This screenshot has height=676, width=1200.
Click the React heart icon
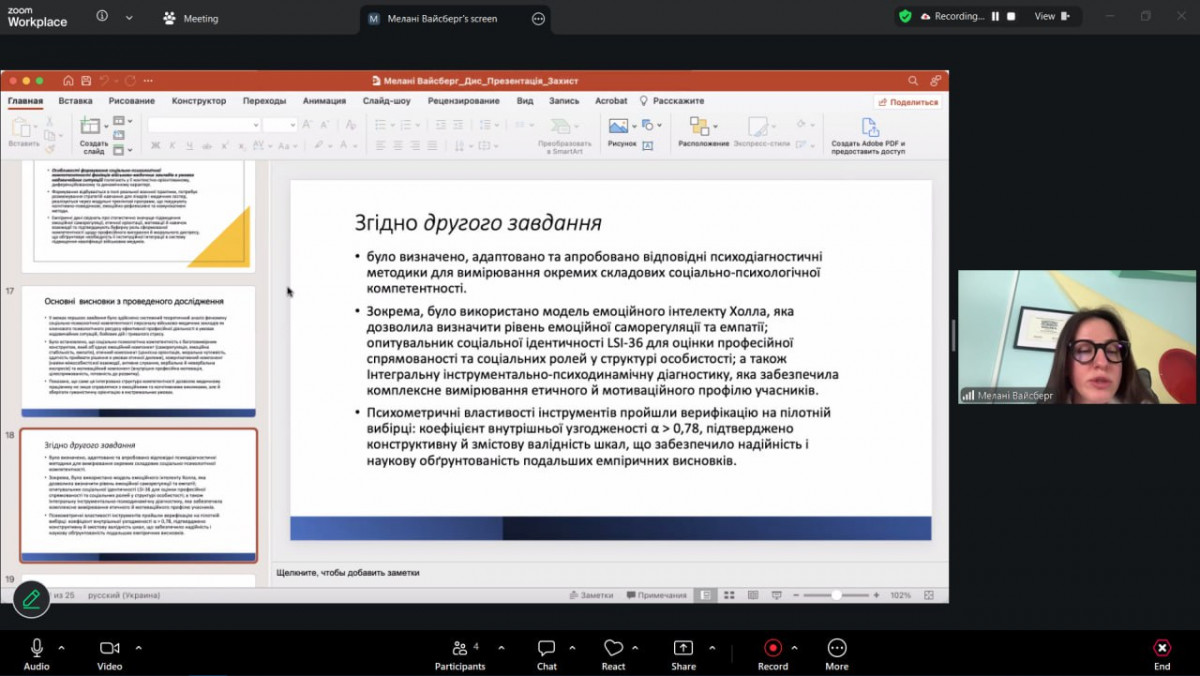coord(613,649)
